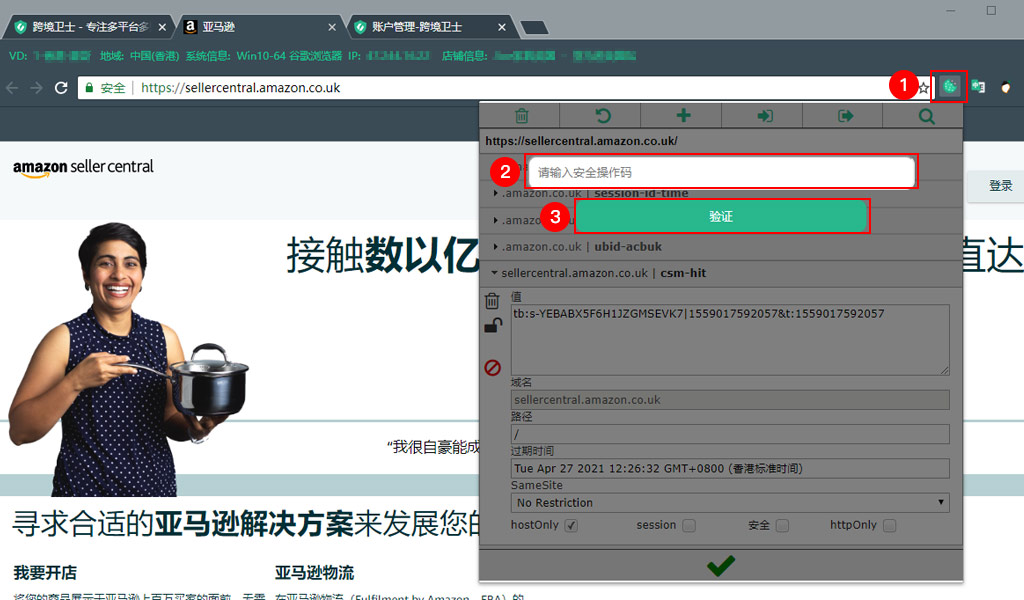Switch to the 账户管理-跨境卫士 tab
The image size is (1024, 600).
pyautogui.click(x=429, y=27)
